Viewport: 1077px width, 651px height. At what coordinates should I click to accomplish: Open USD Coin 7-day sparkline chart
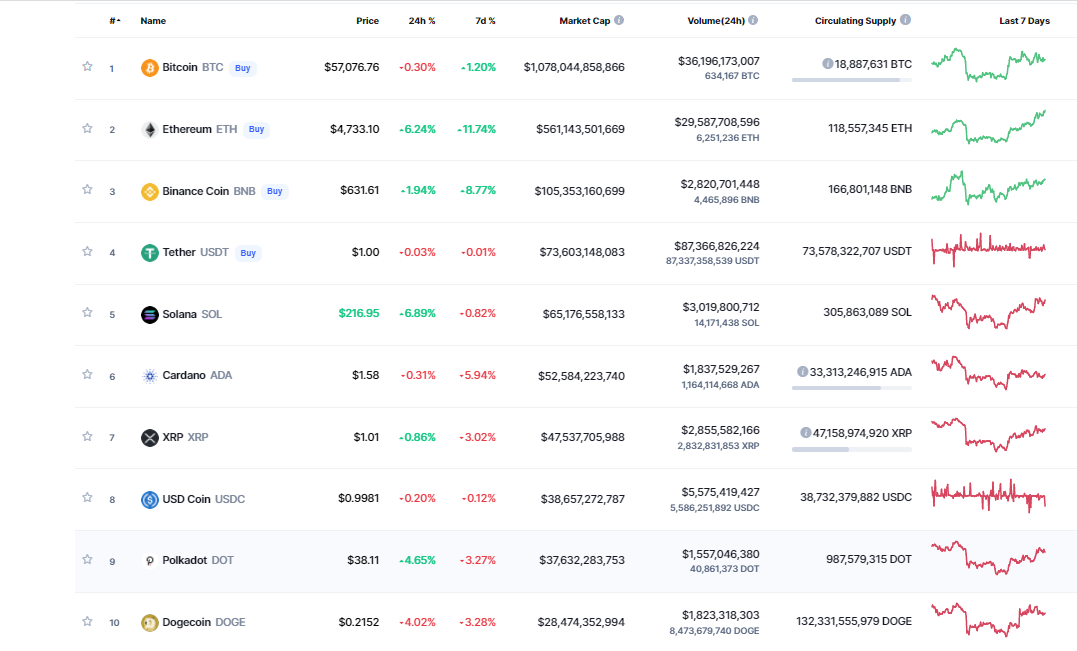[988, 496]
